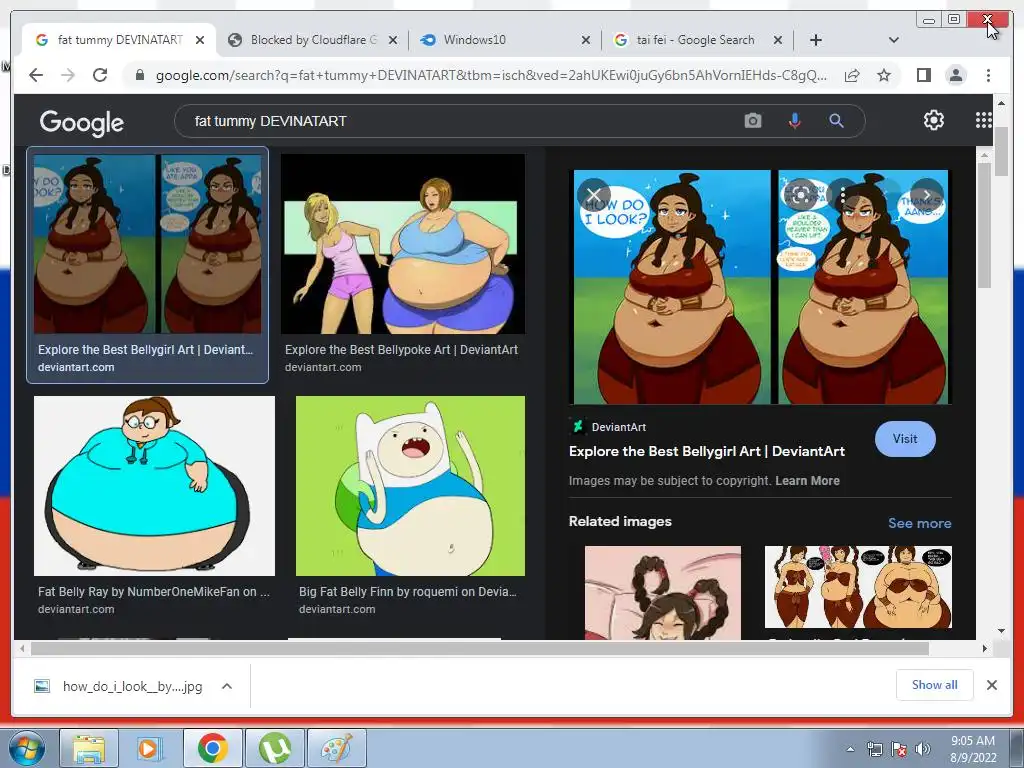Visit the DeviantArt source page
The image size is (1024, 768).
pyautogui.click(x=904, y=439)
